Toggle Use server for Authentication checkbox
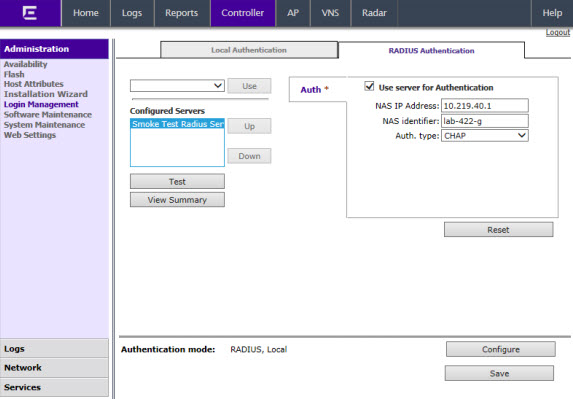Screen dimensions: 573x399 tap(369, 87)
